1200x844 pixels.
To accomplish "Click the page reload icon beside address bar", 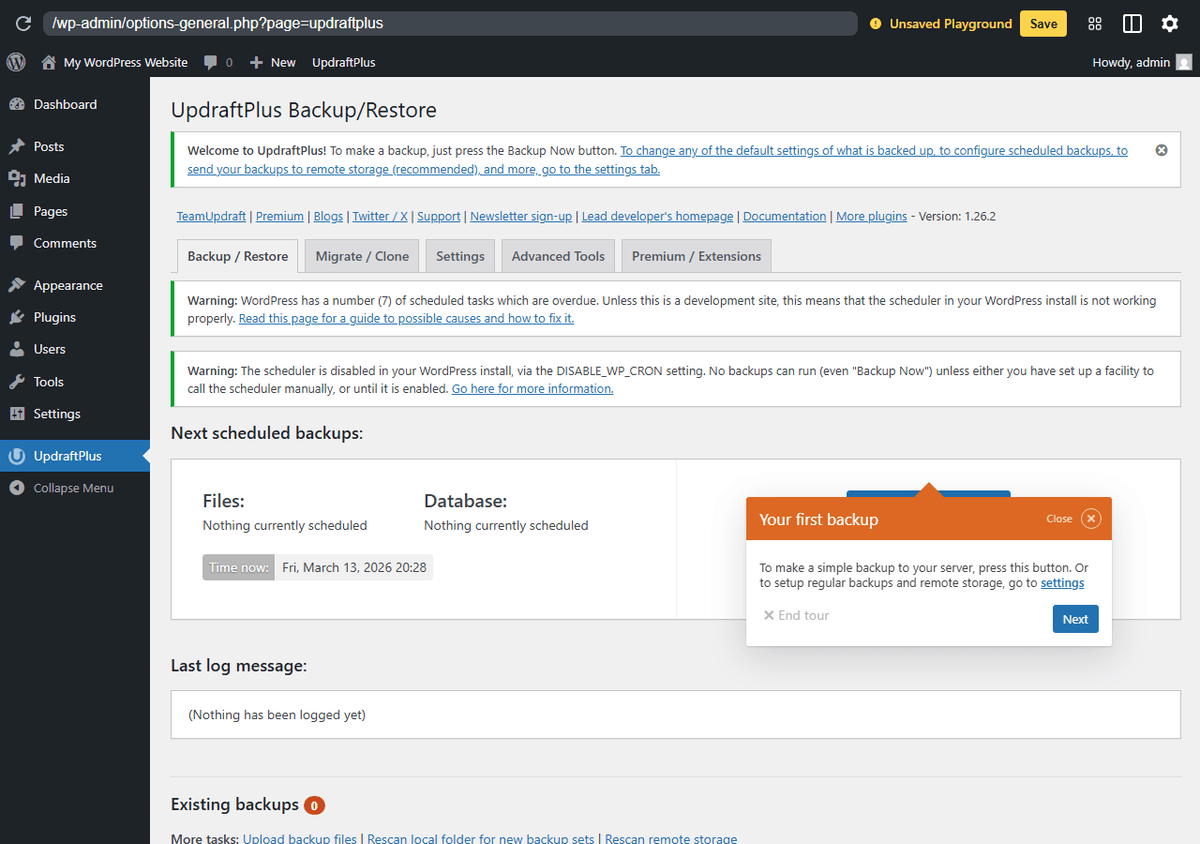I will point(23,23).
